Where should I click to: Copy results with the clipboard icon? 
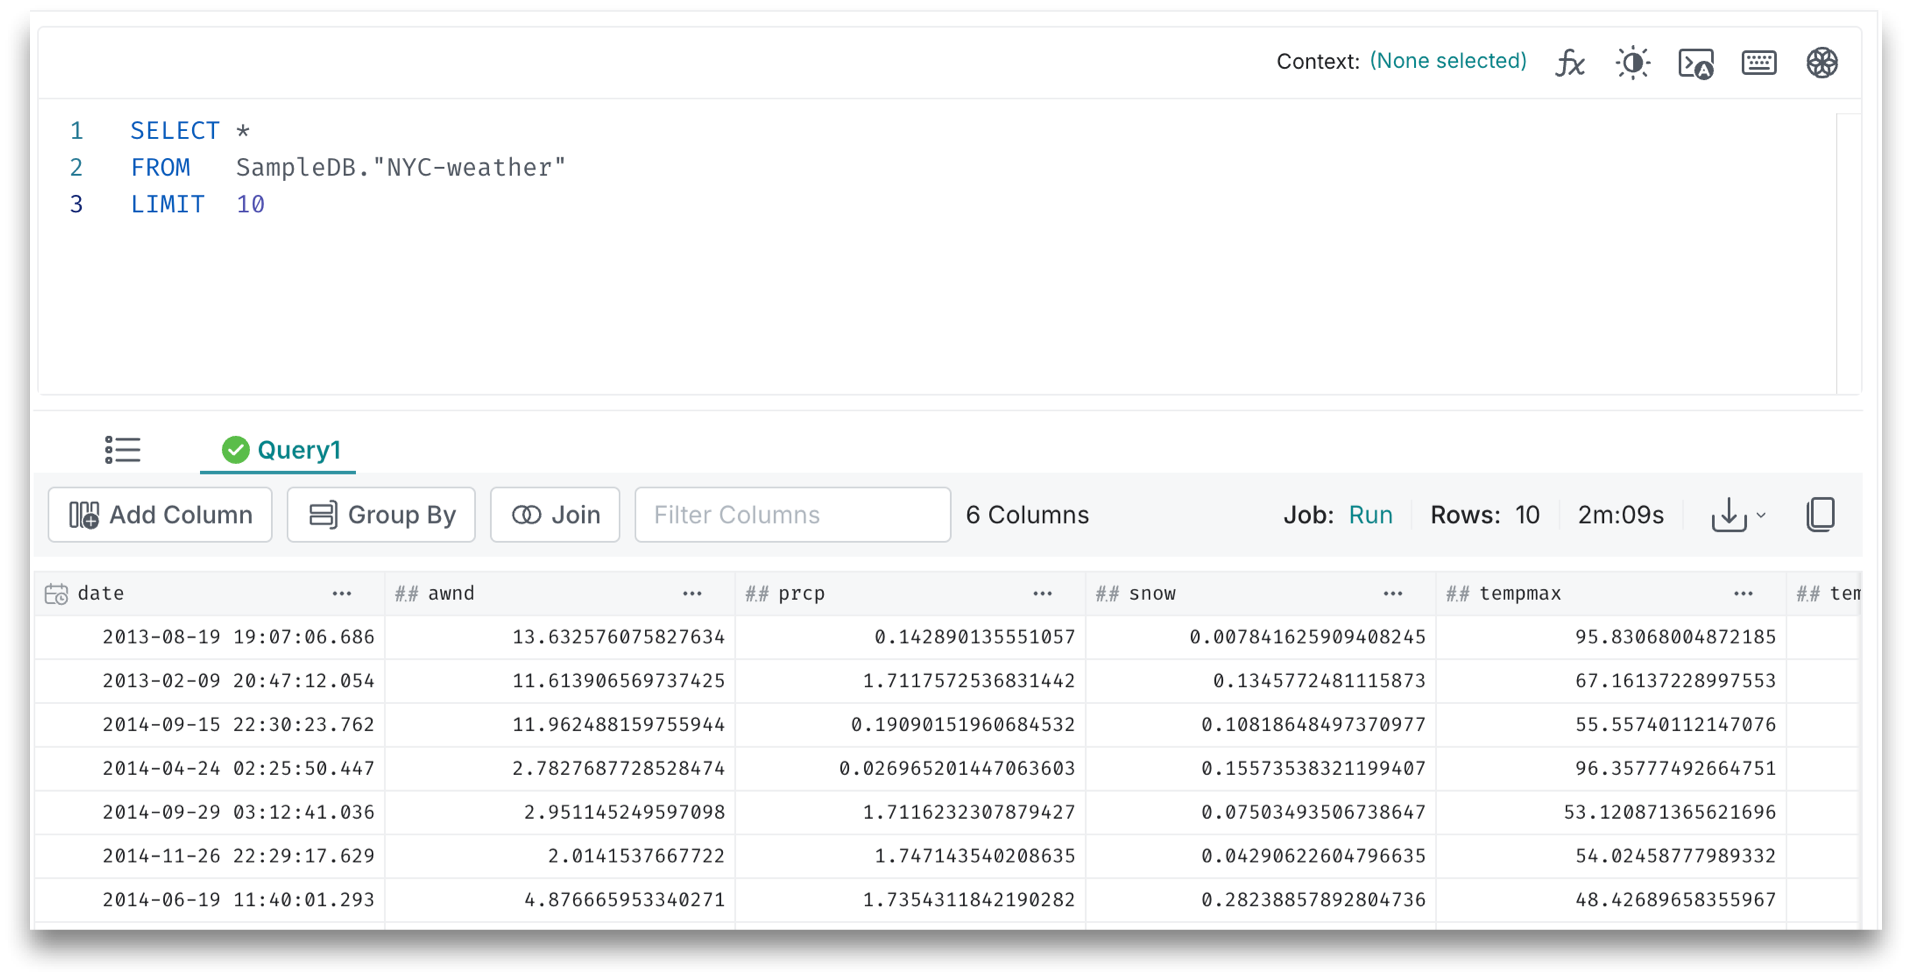click(1821, 515)
